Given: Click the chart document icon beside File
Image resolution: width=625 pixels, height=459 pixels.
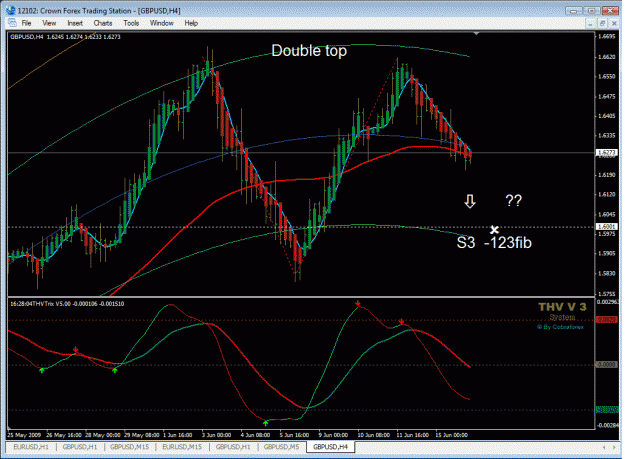Looking at the screenshot, I should (12, 23).
